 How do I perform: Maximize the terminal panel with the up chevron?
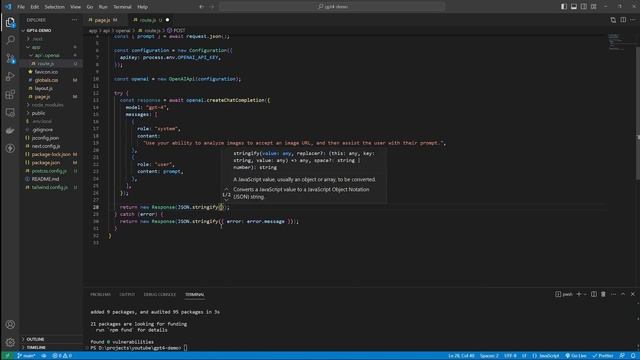(x=623, y=294)
